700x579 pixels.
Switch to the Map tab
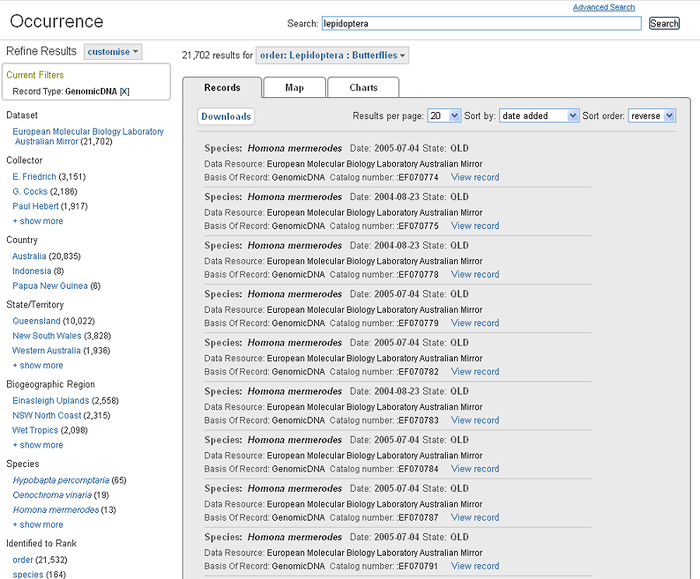[294, 88]
